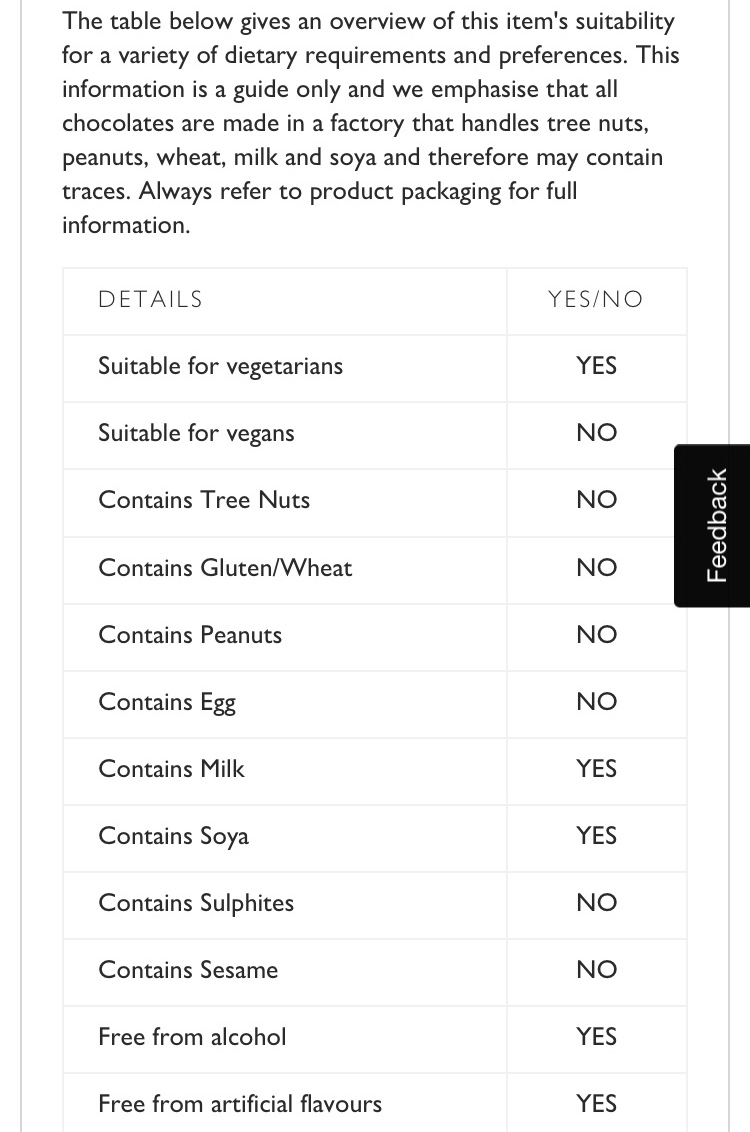Select the 'Contains Sulphites' row label
The width and height of the screenshot is (750, 1132).
196,903
